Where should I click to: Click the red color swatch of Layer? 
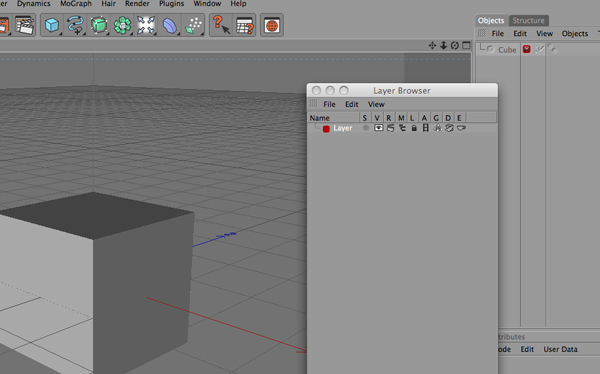326,129
